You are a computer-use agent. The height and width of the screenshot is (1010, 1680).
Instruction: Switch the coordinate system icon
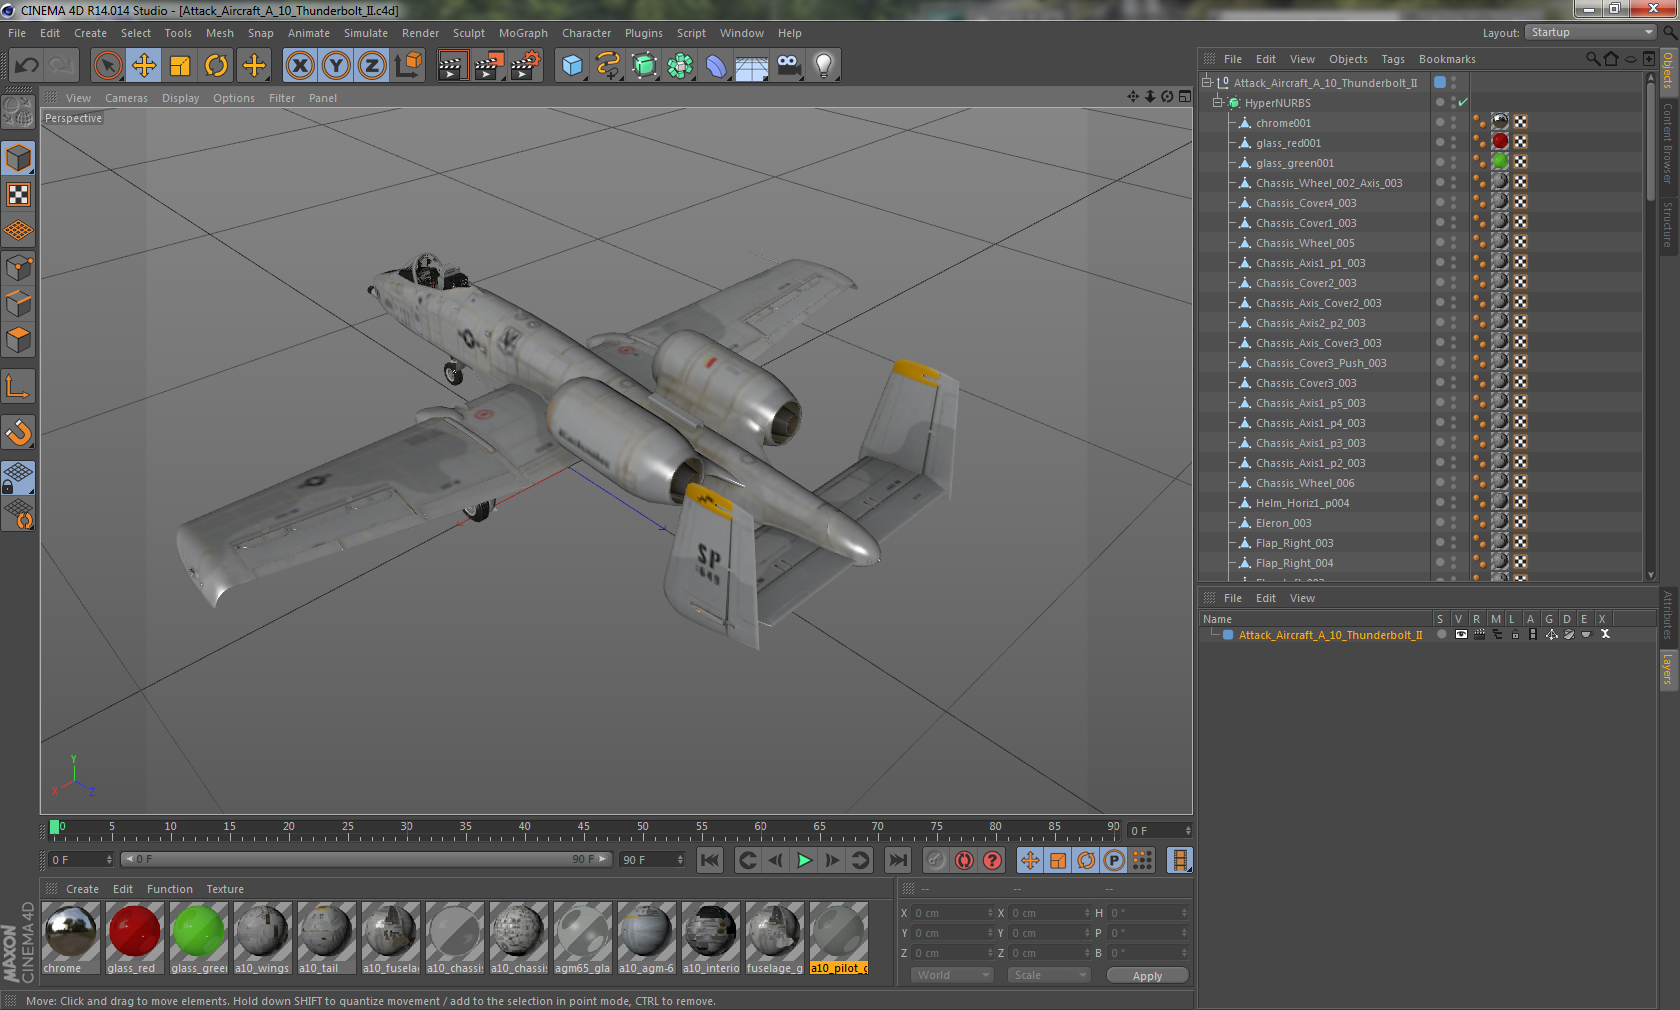click(408, 66)
